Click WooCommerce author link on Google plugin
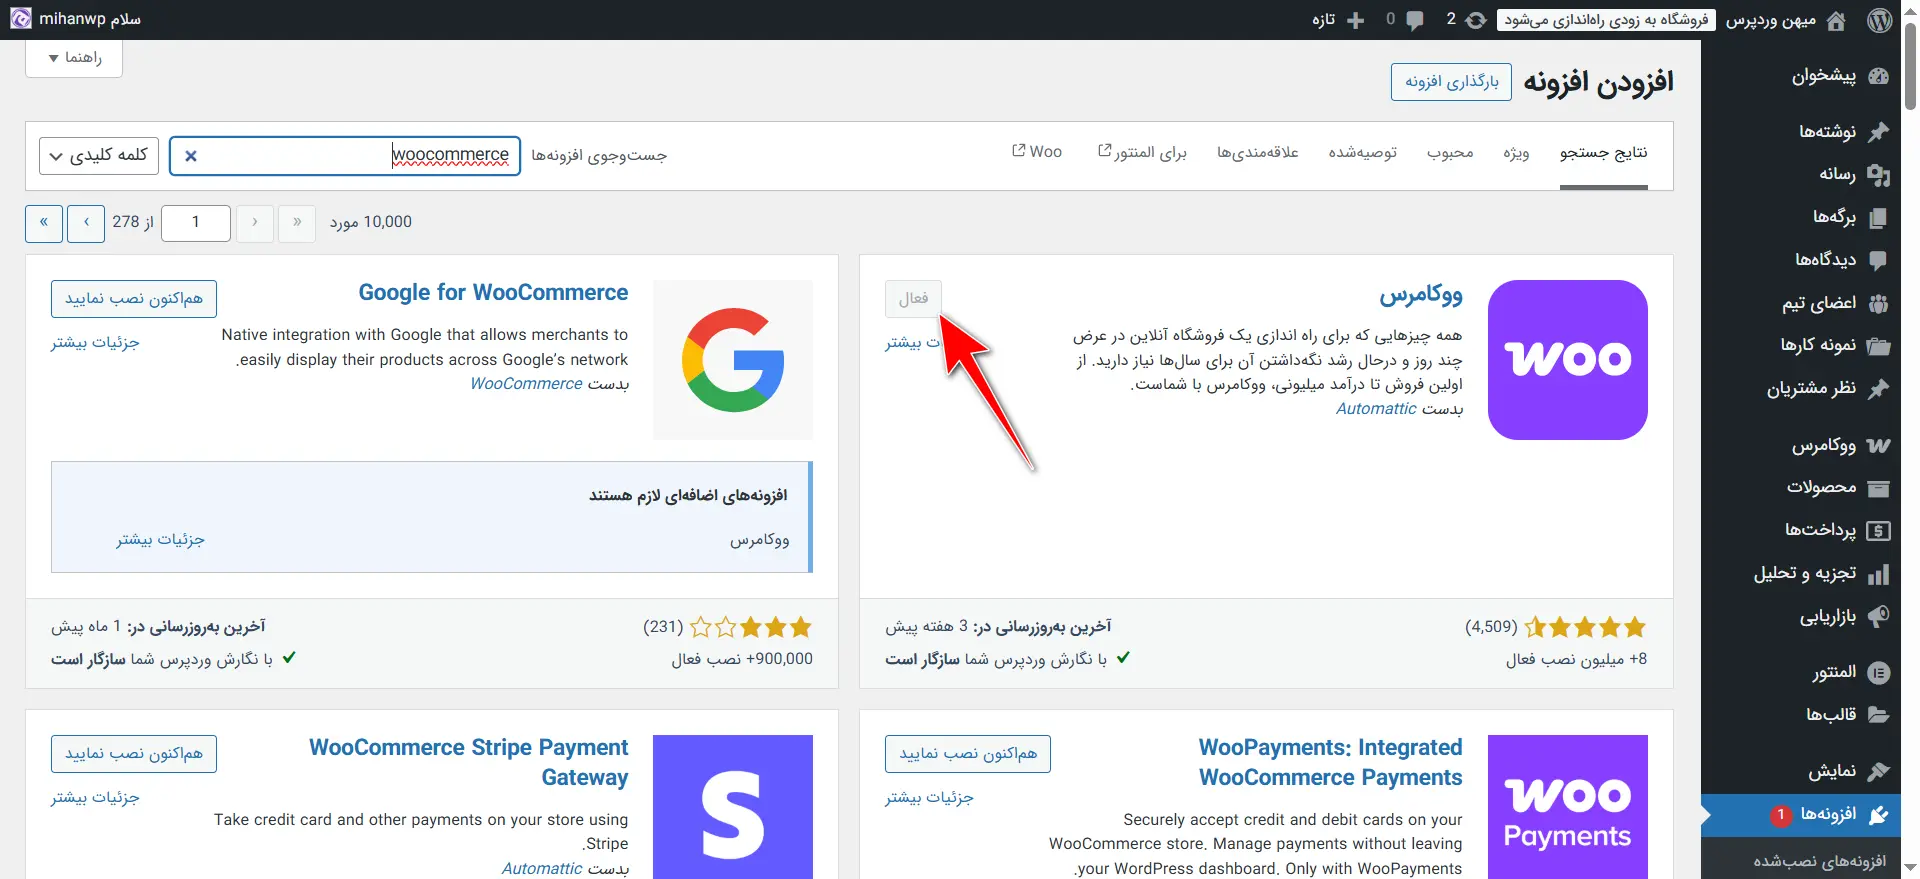The width and height of the screenshot is (1920, 879). [526, 384]
